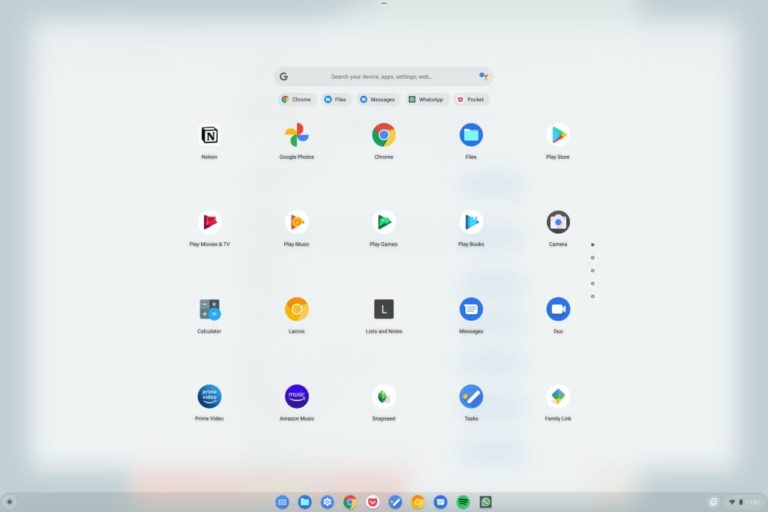Launch the Amazon Music app

click(x=296, y=396)
